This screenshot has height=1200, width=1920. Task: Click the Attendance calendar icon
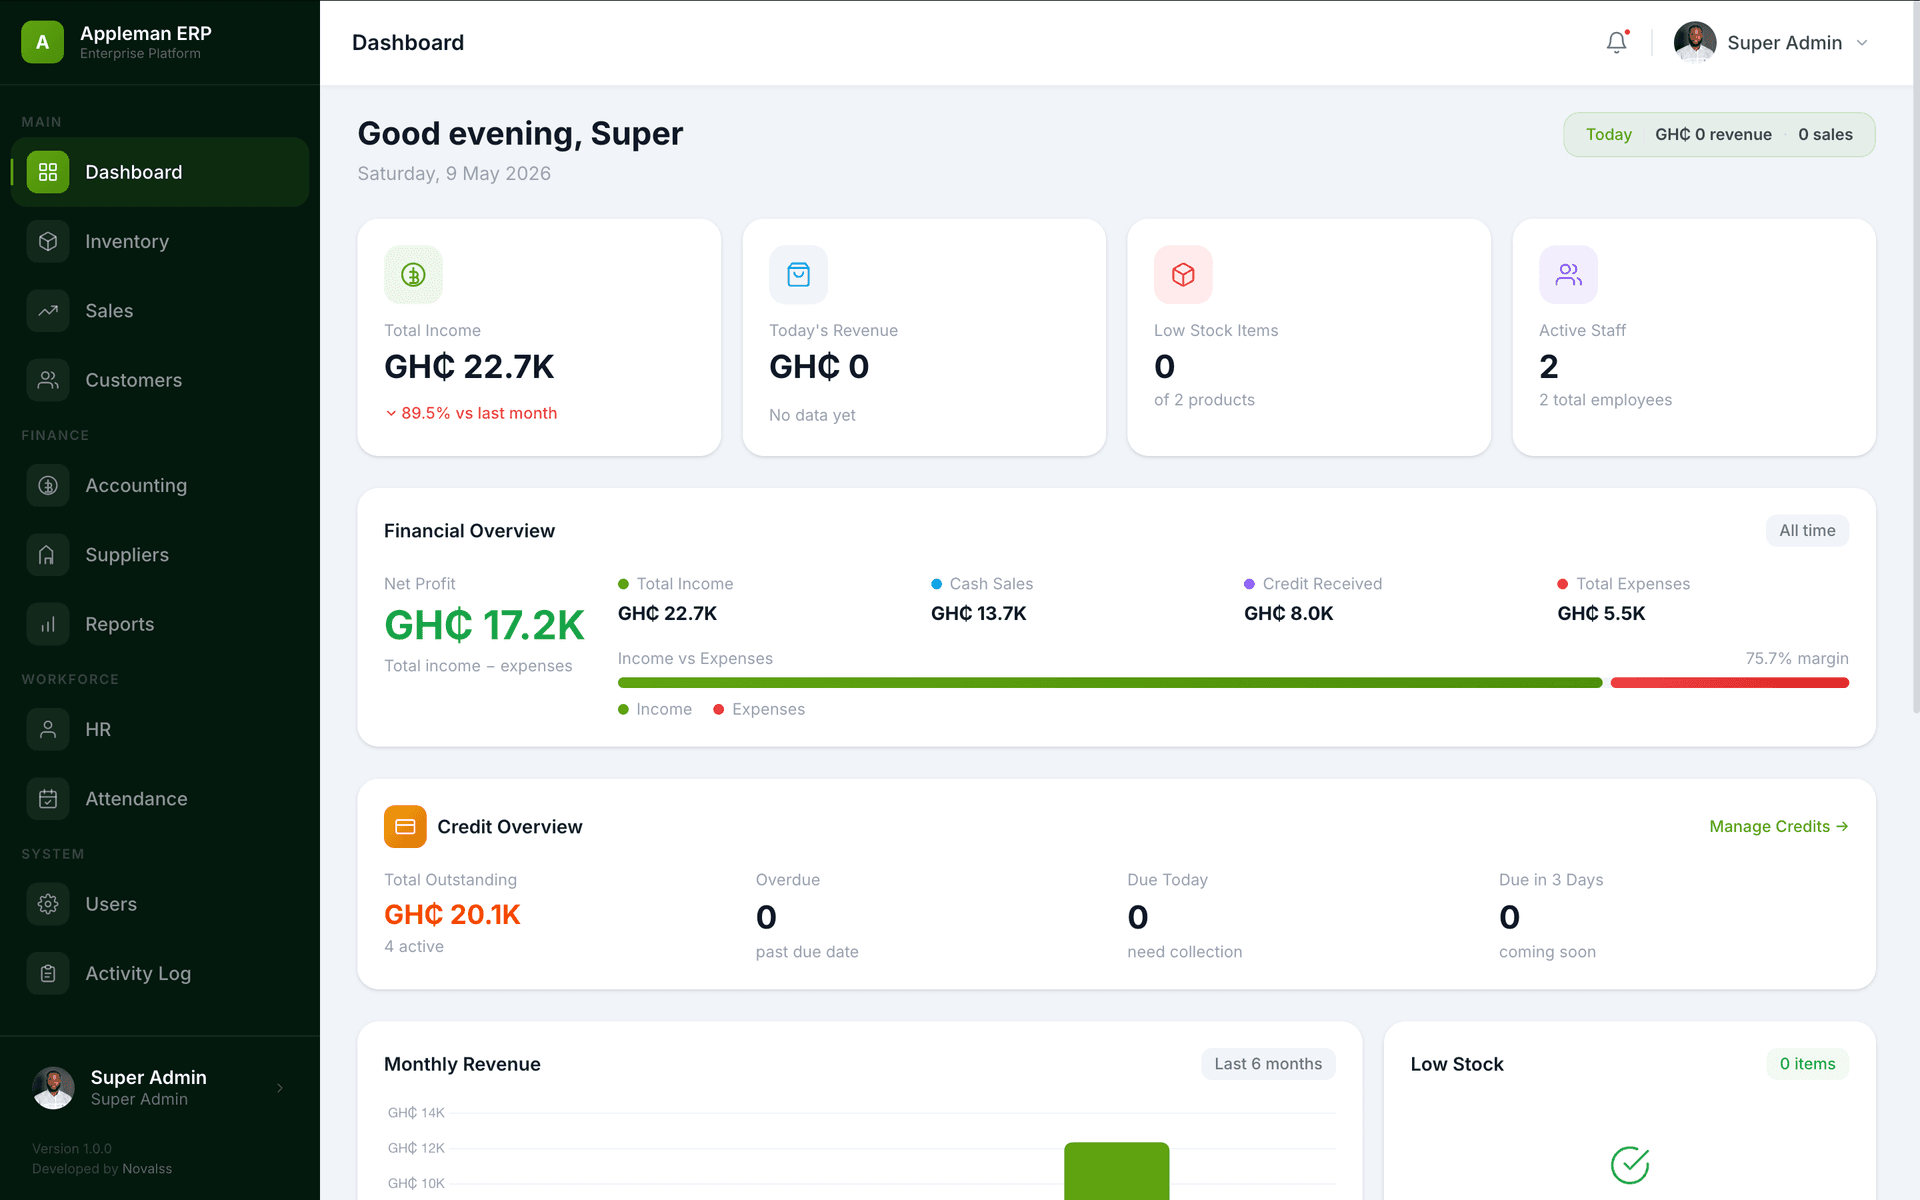point(48,799)
